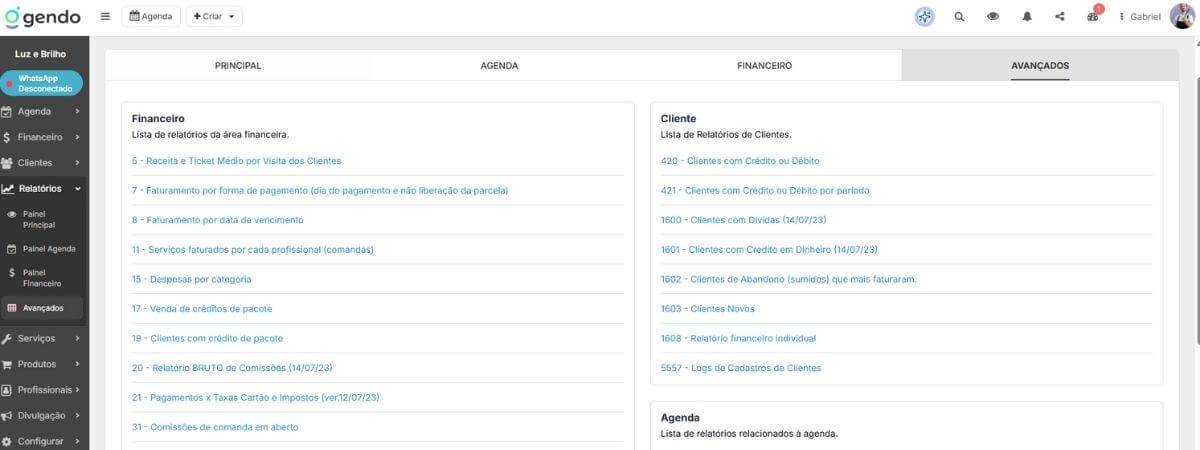Image resolution: width=1200 pixels, height=450 pixels.
Task: Open Gabriel user menu
Action: [1140, 17]
